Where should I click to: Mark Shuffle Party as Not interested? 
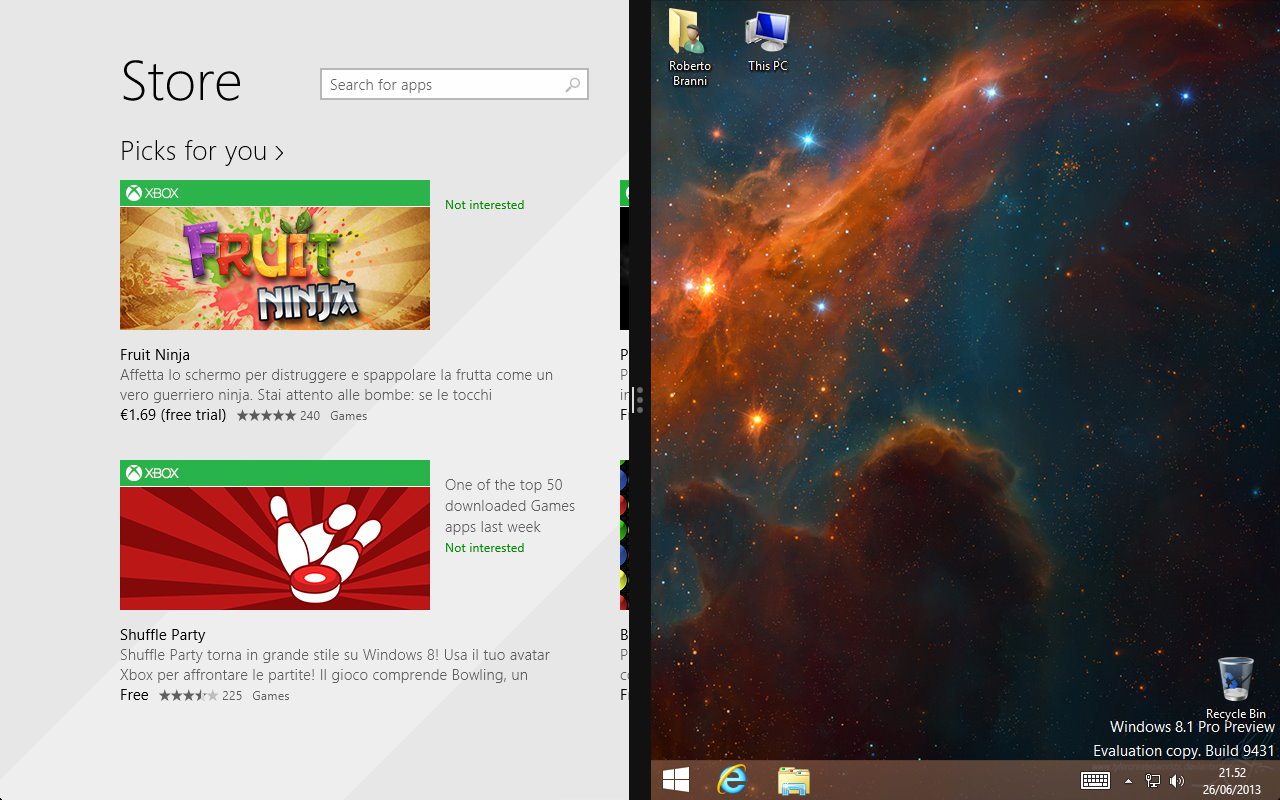coord(484,548)
